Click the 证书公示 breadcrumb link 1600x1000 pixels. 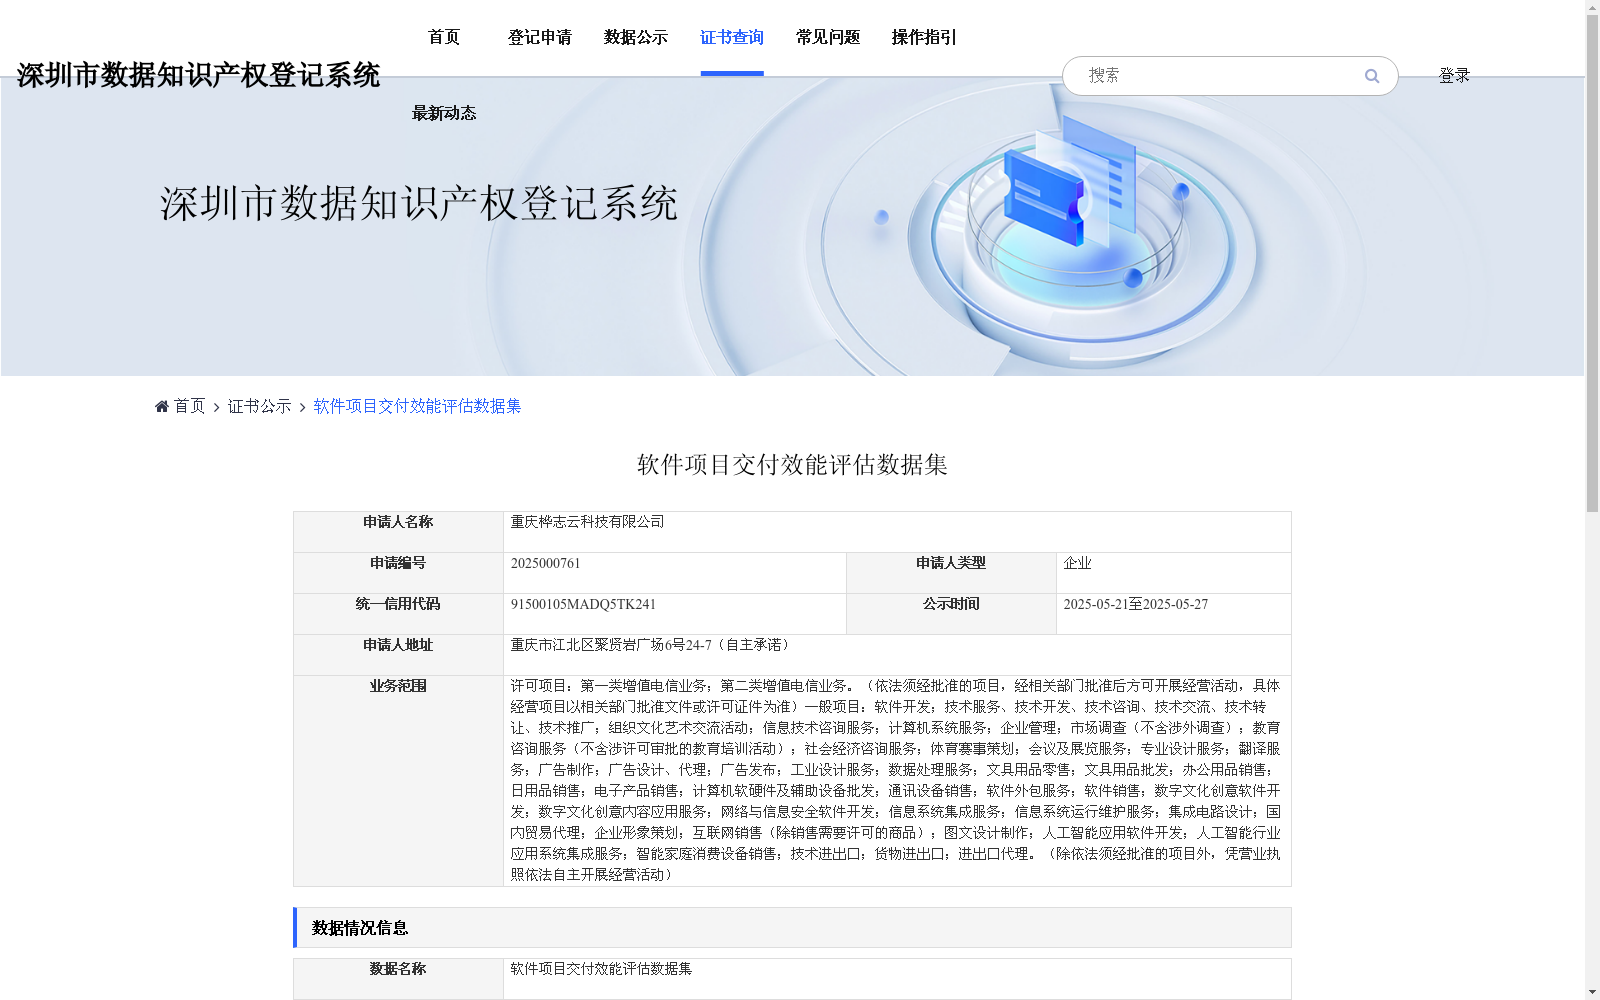tap(259, 406)
